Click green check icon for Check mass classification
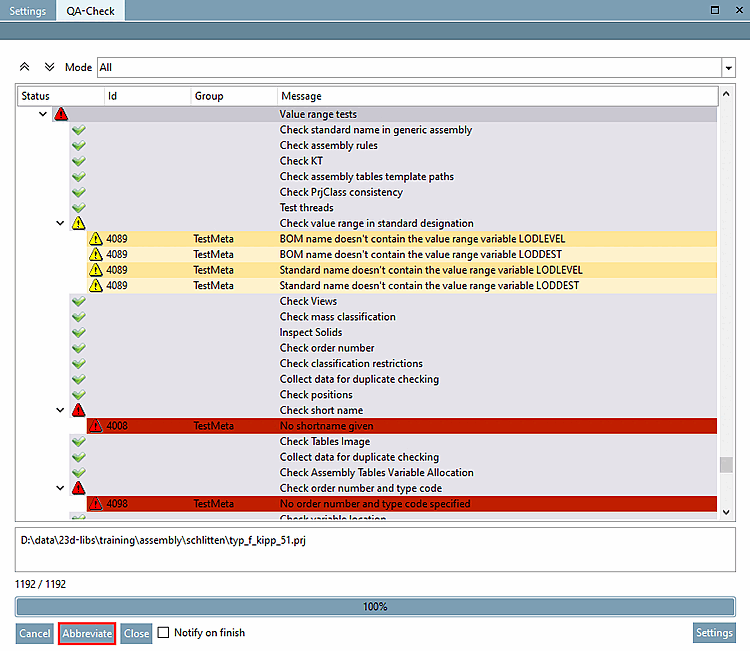This screenshot has height=651, width=750. point(78,317)
